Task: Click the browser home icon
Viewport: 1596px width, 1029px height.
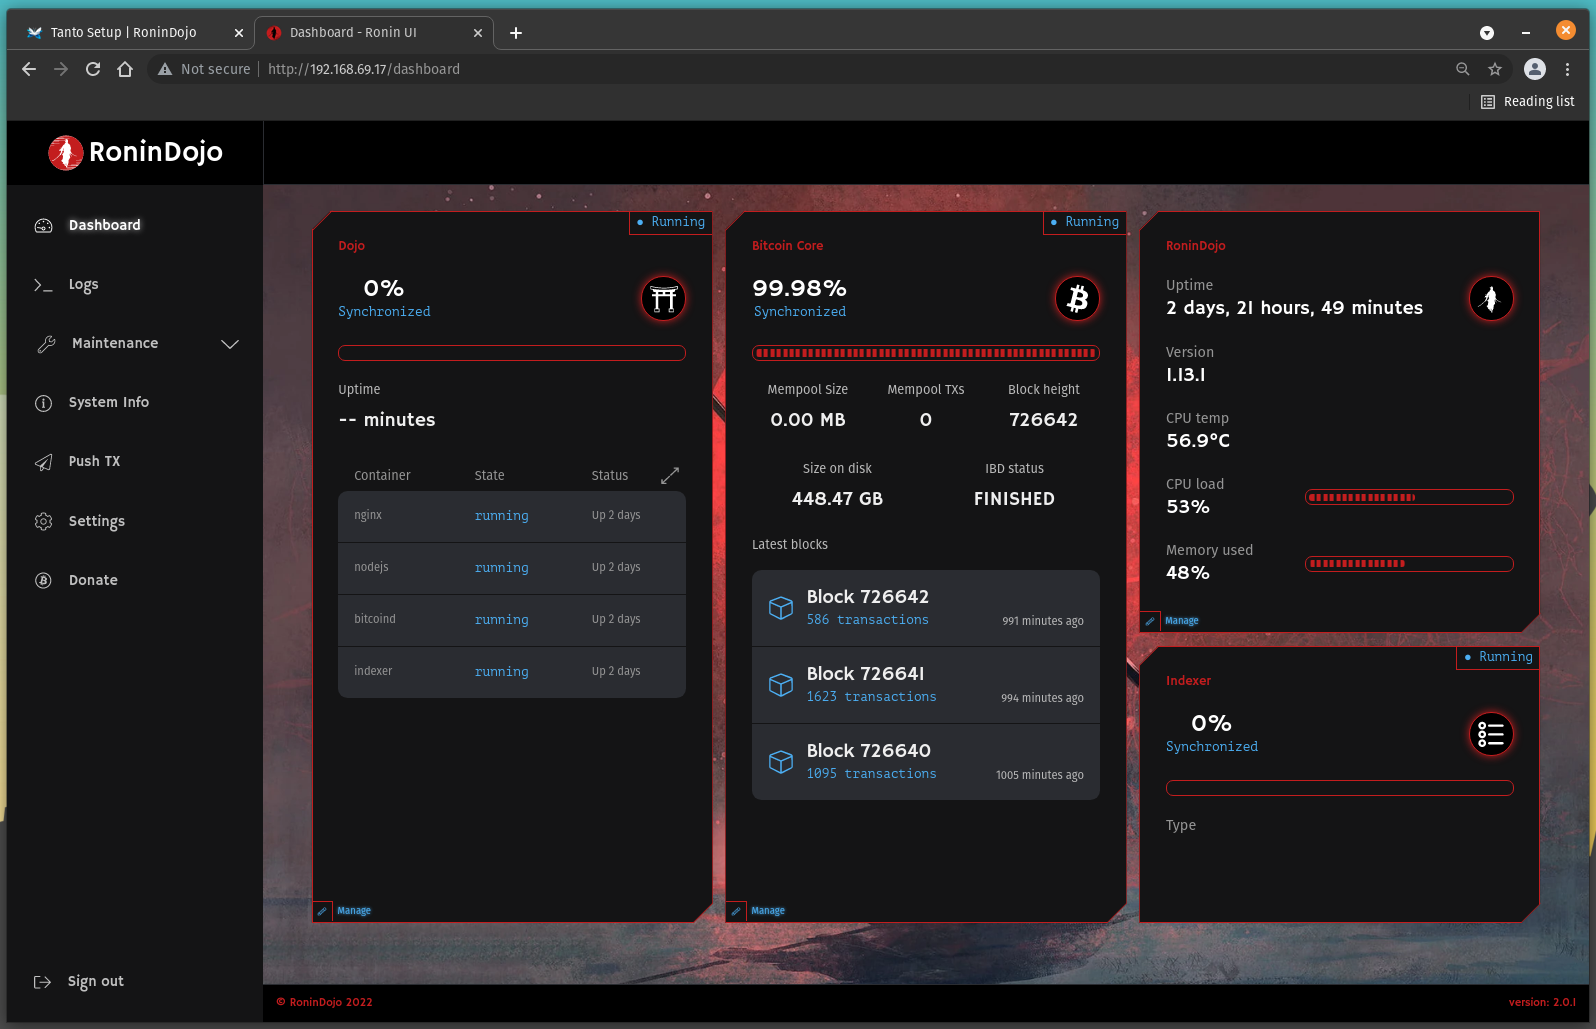Action: tap(125, 69)
